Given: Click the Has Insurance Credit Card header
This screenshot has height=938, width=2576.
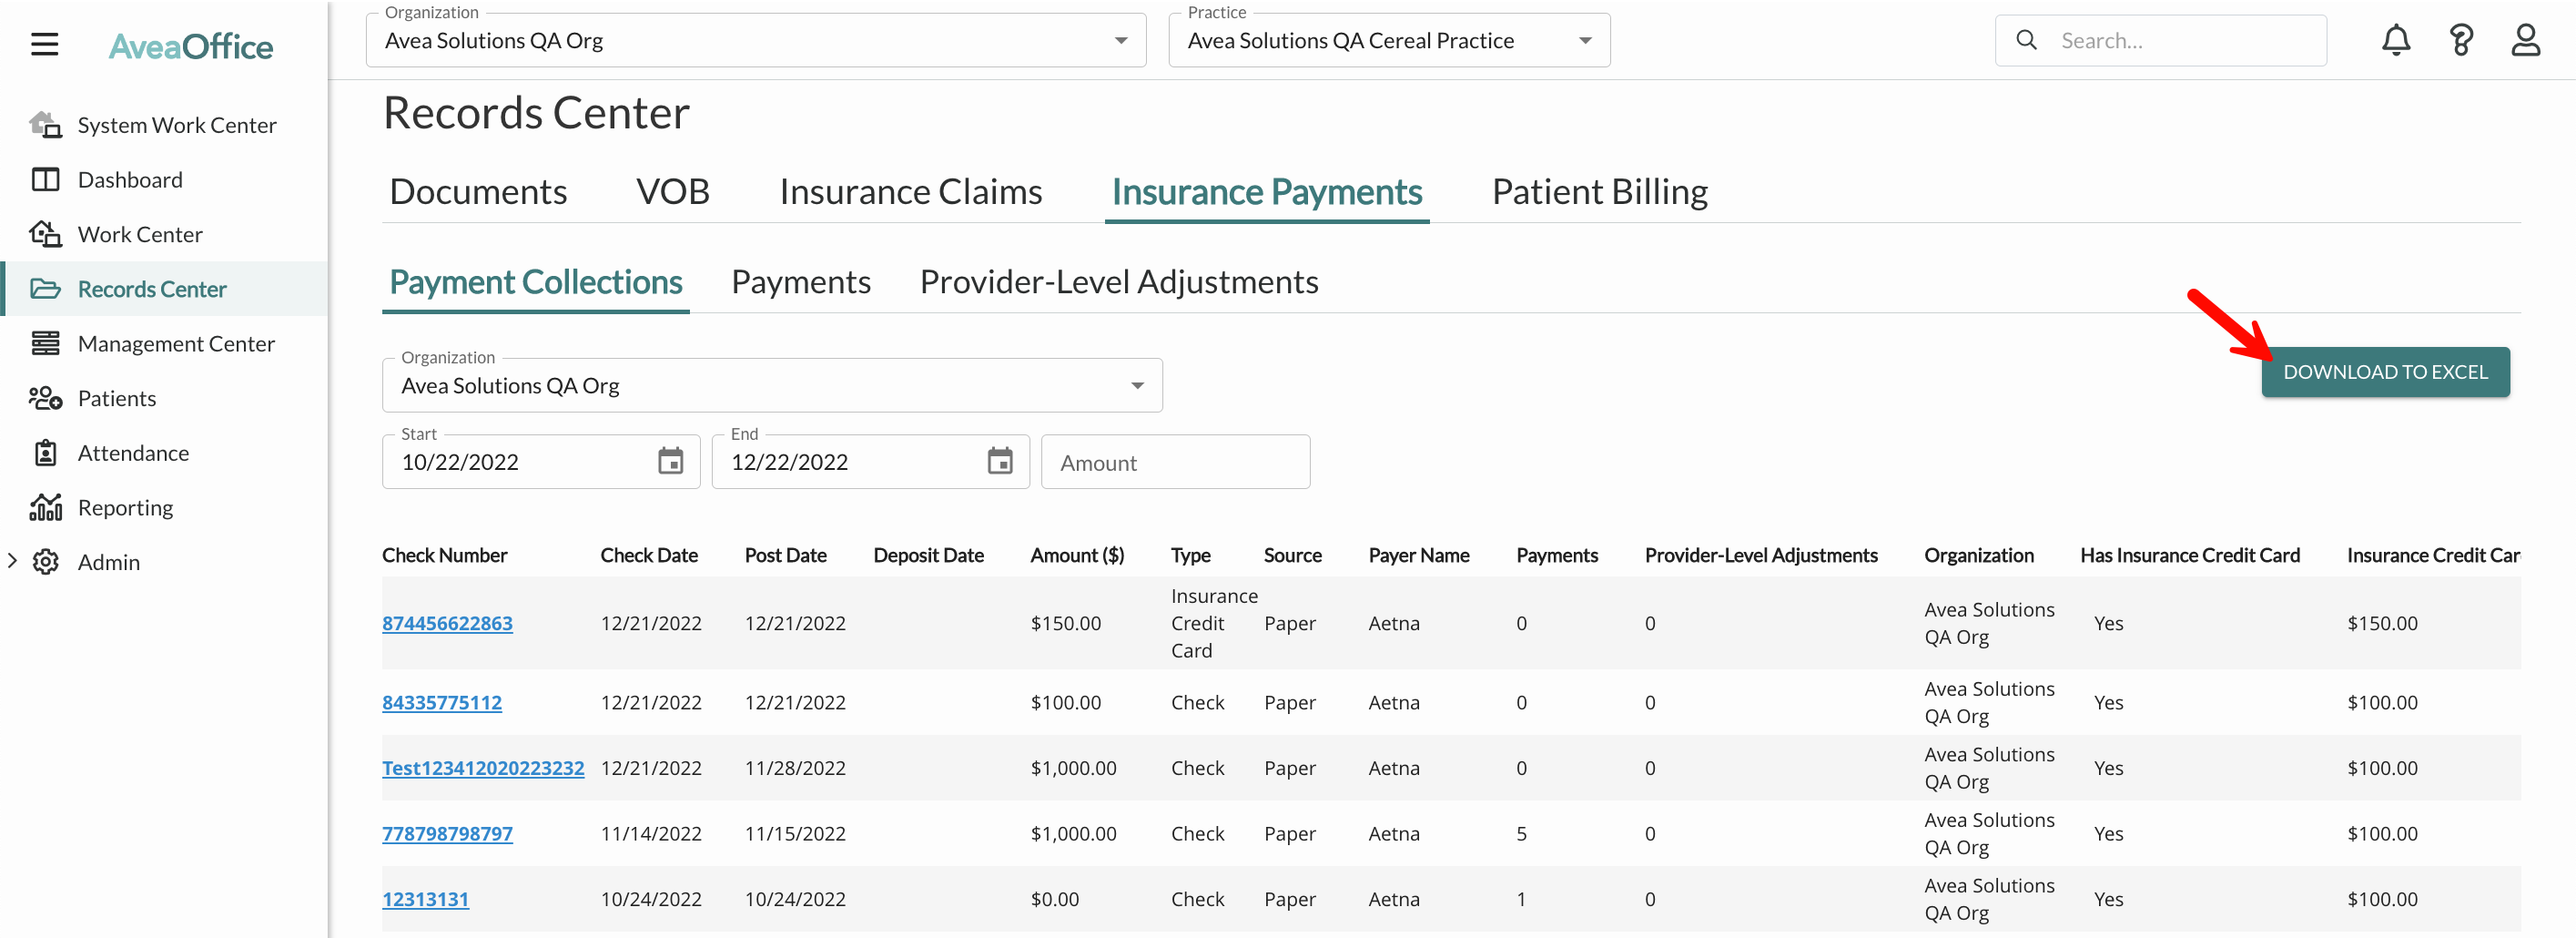Looking at the screenshot, I should click(x=2189, y=555).
